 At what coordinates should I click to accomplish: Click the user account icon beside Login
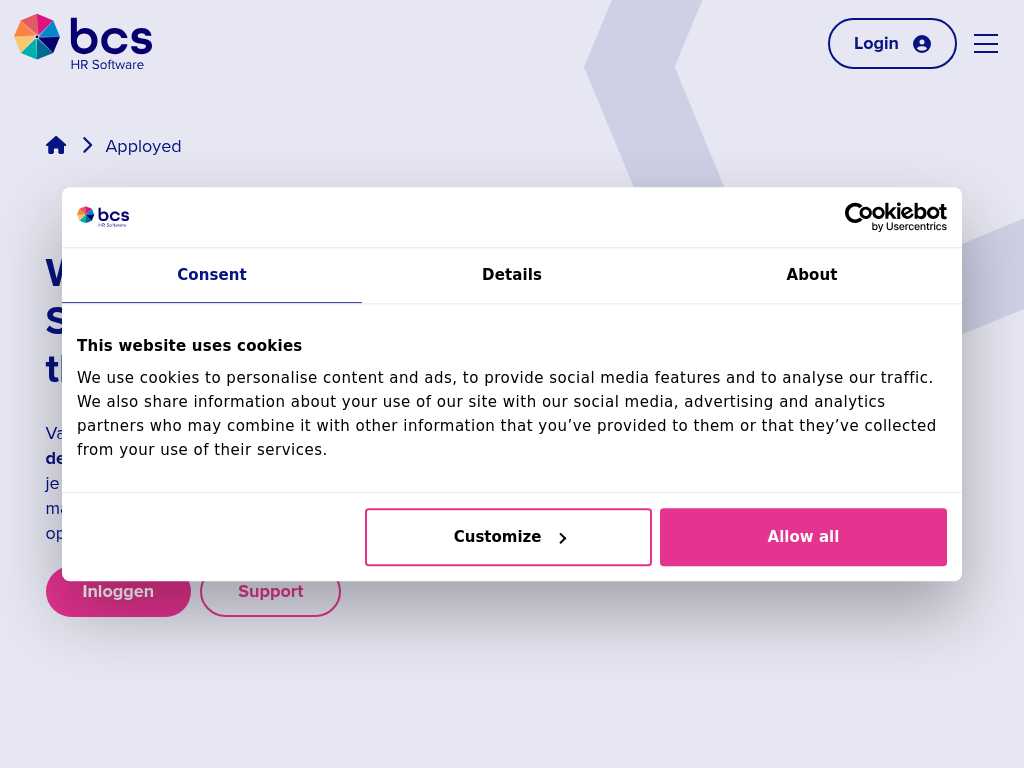click(922, 44)
